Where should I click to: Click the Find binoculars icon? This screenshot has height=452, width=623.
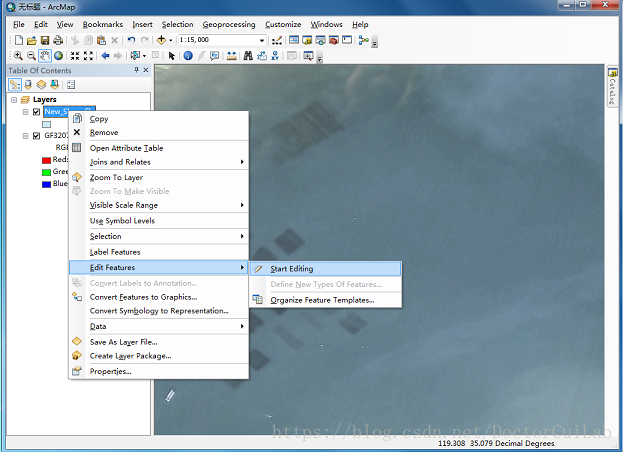point(248,56)
